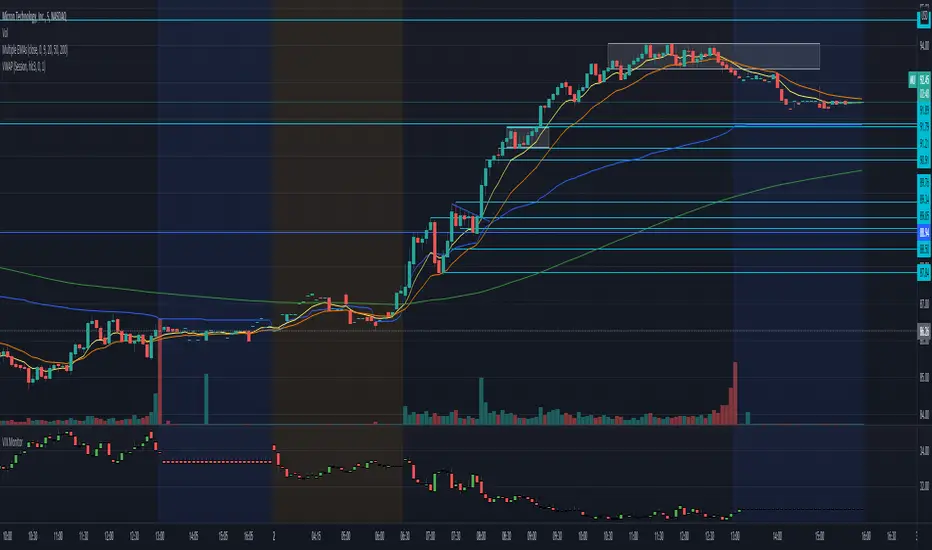
Task: Select the VWAP indicator legend
Action: (24, 67)
